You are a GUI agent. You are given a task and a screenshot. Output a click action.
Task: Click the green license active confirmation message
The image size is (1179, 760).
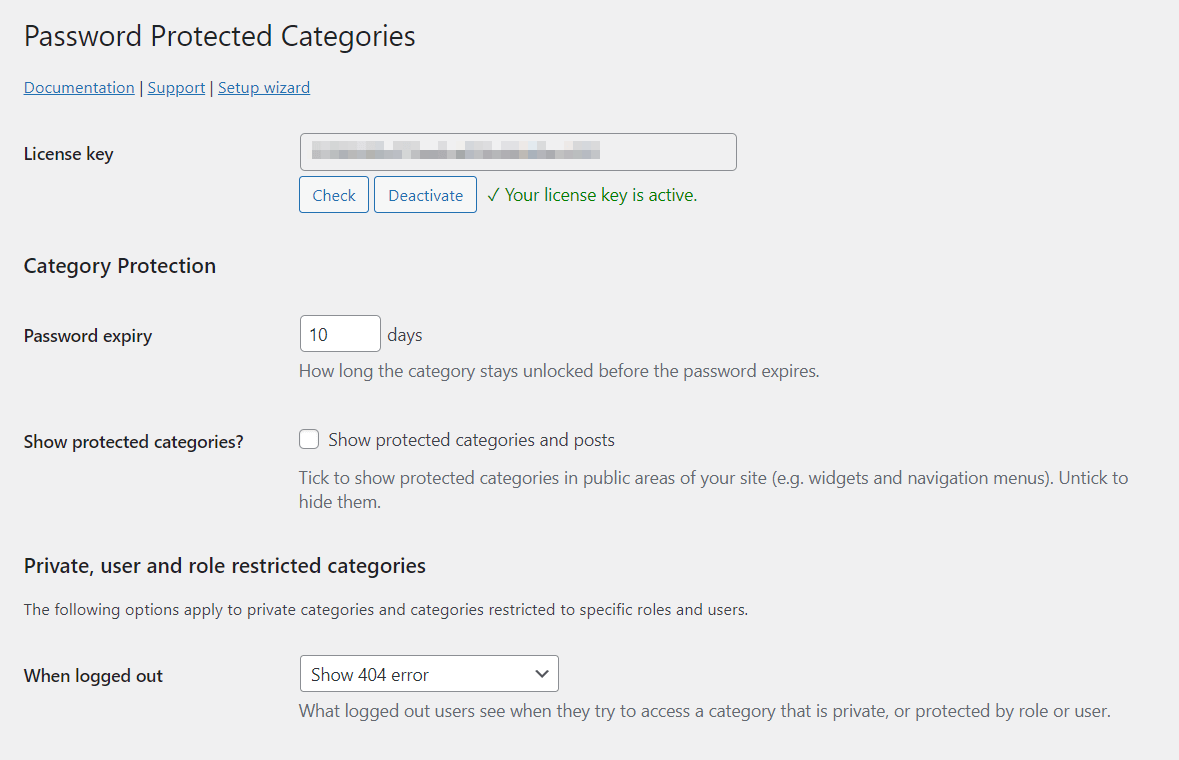click(593, 194)
